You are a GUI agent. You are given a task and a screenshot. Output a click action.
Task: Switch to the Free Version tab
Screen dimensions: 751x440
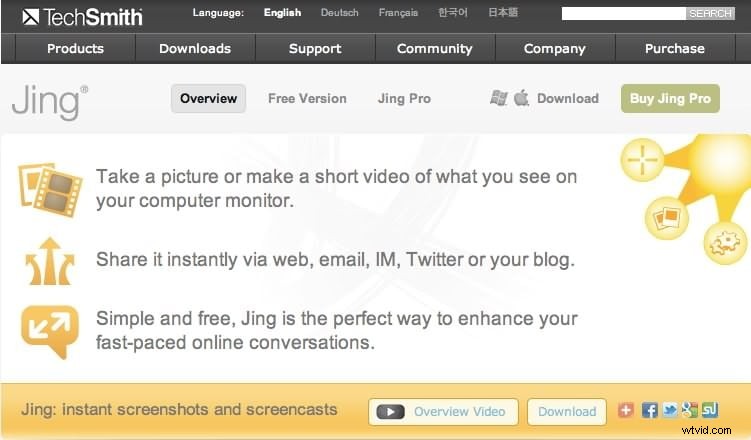[x=307, y=99]
